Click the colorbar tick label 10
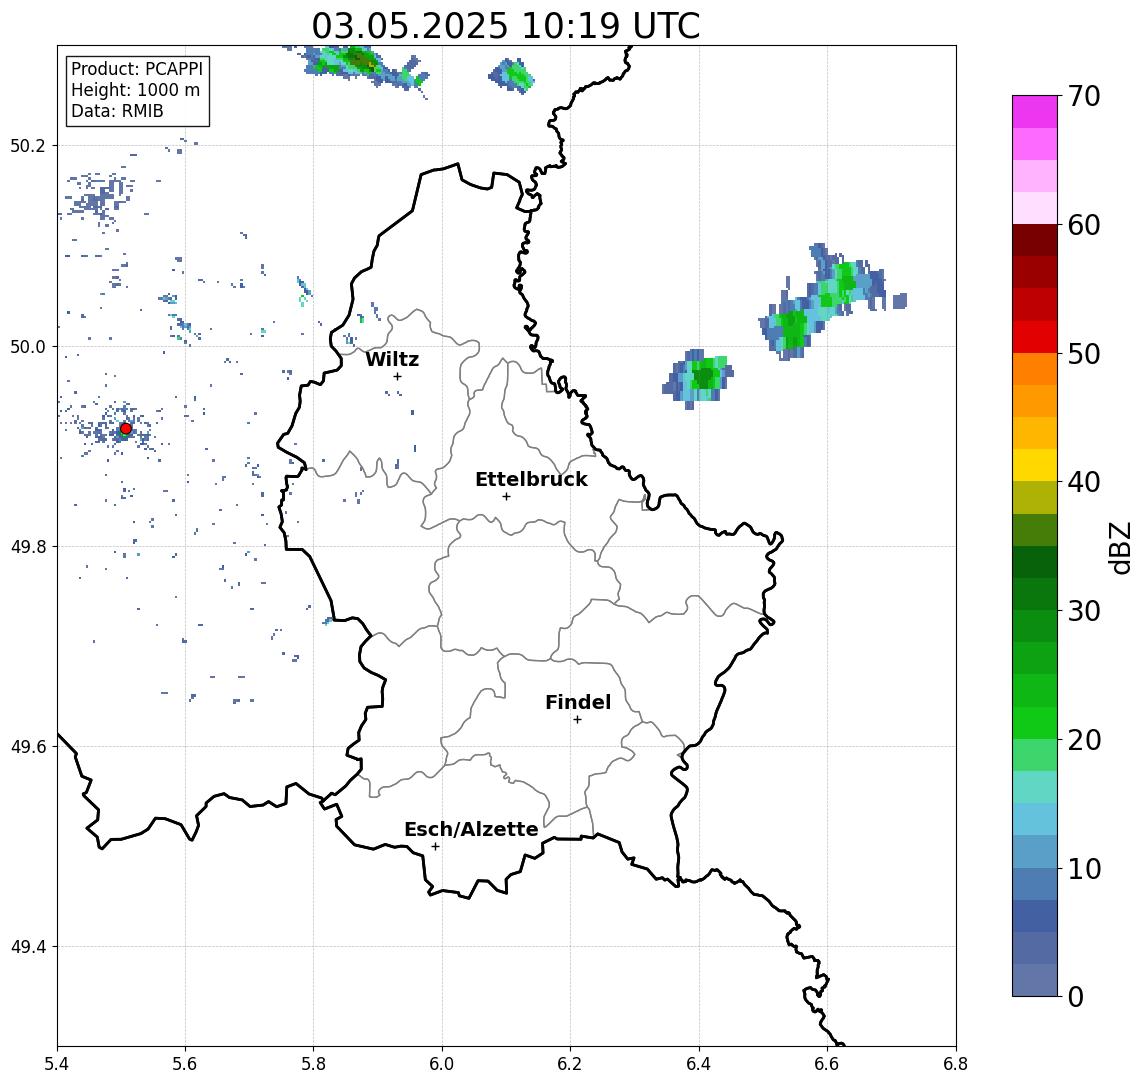1145x1084 pixels. [x=1084, y=869]
